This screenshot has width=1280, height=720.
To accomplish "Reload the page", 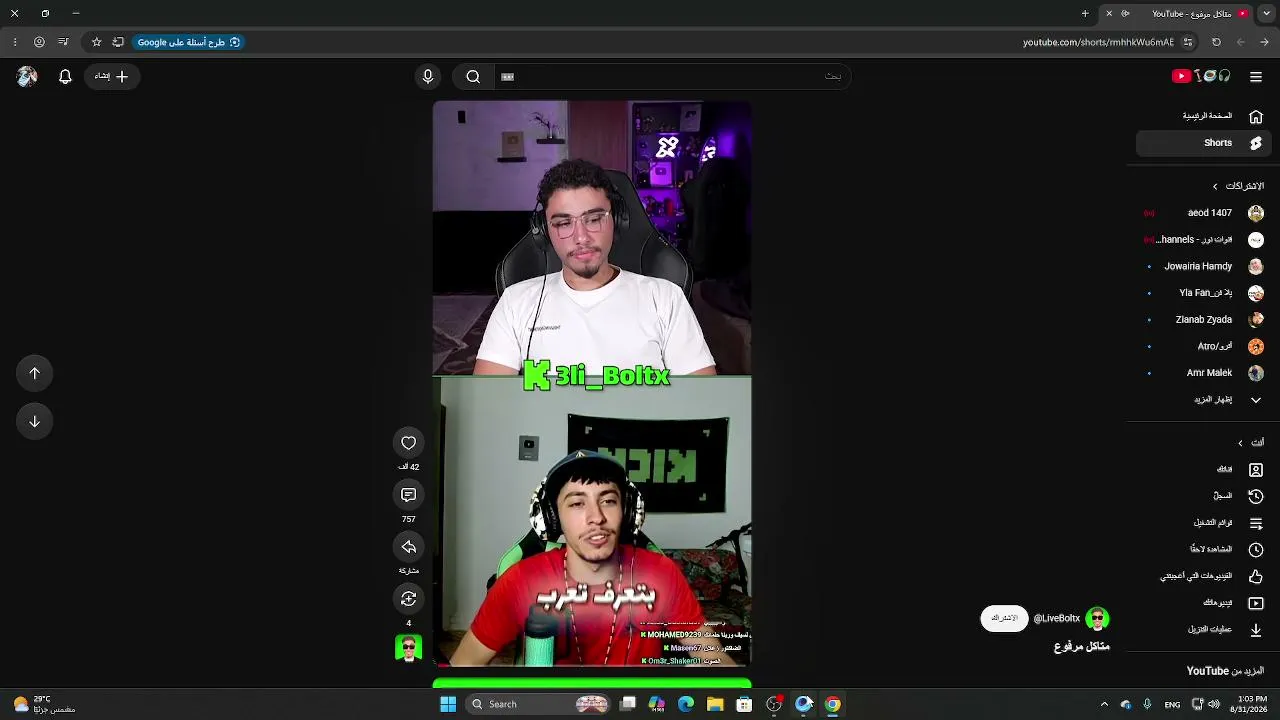I will (x=1216, y=42).
